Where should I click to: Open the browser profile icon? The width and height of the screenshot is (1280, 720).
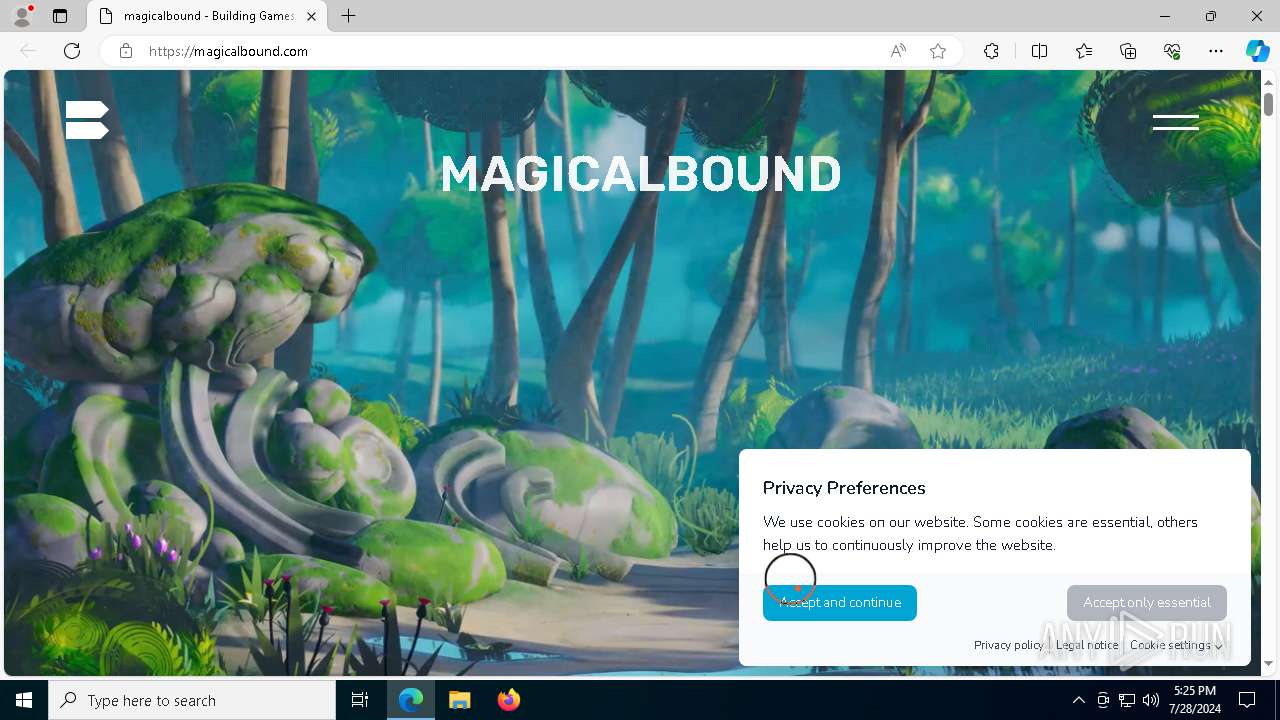click(22, 16)
